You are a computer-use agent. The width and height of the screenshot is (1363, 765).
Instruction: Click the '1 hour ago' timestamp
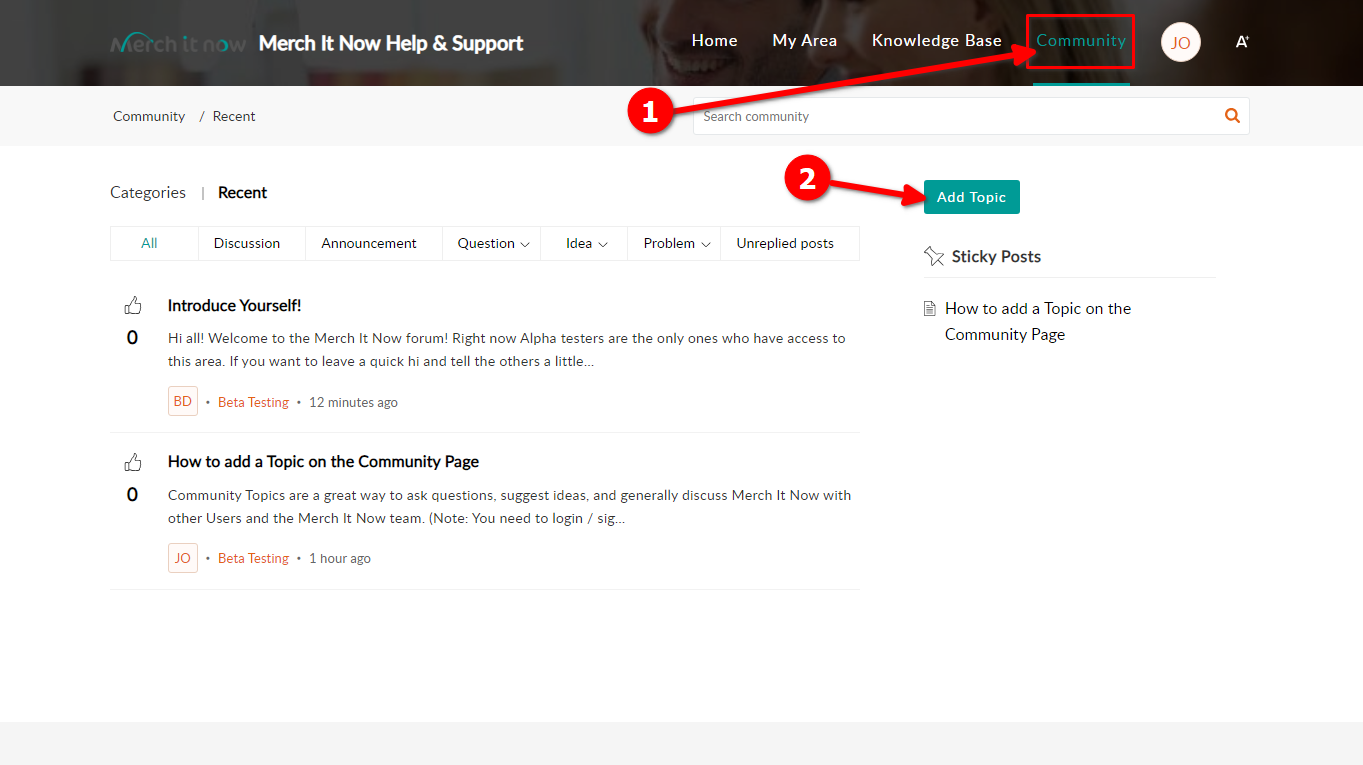click(340, 558)
